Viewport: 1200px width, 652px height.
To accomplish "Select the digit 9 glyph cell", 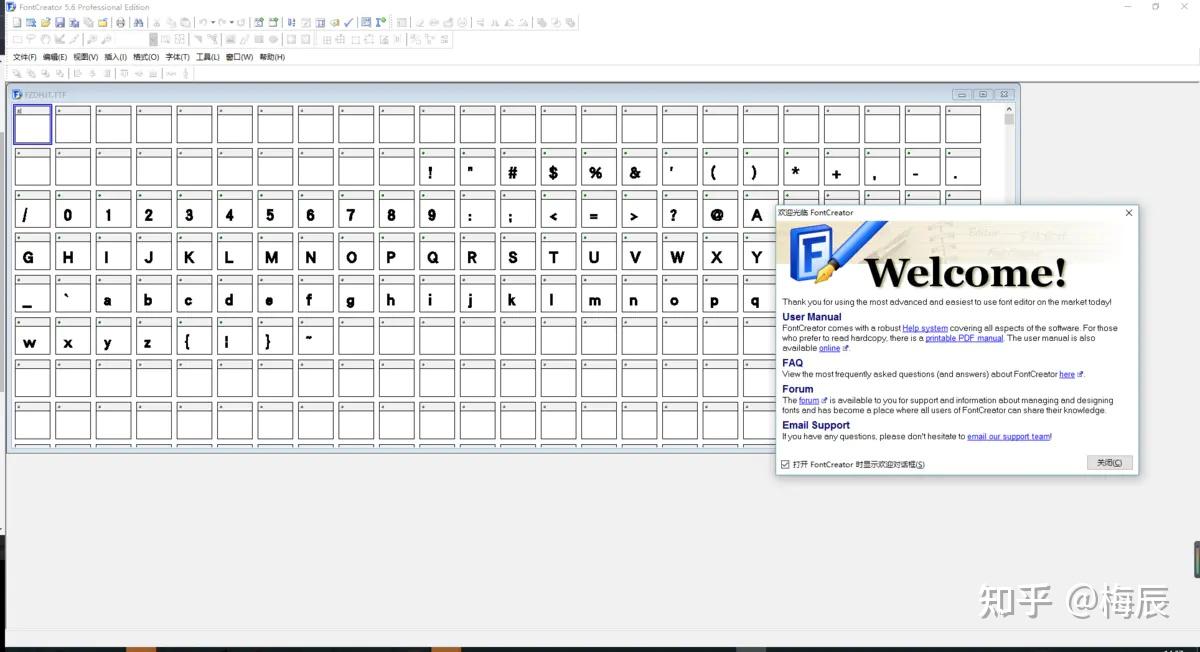I will [x=437, y=209].
